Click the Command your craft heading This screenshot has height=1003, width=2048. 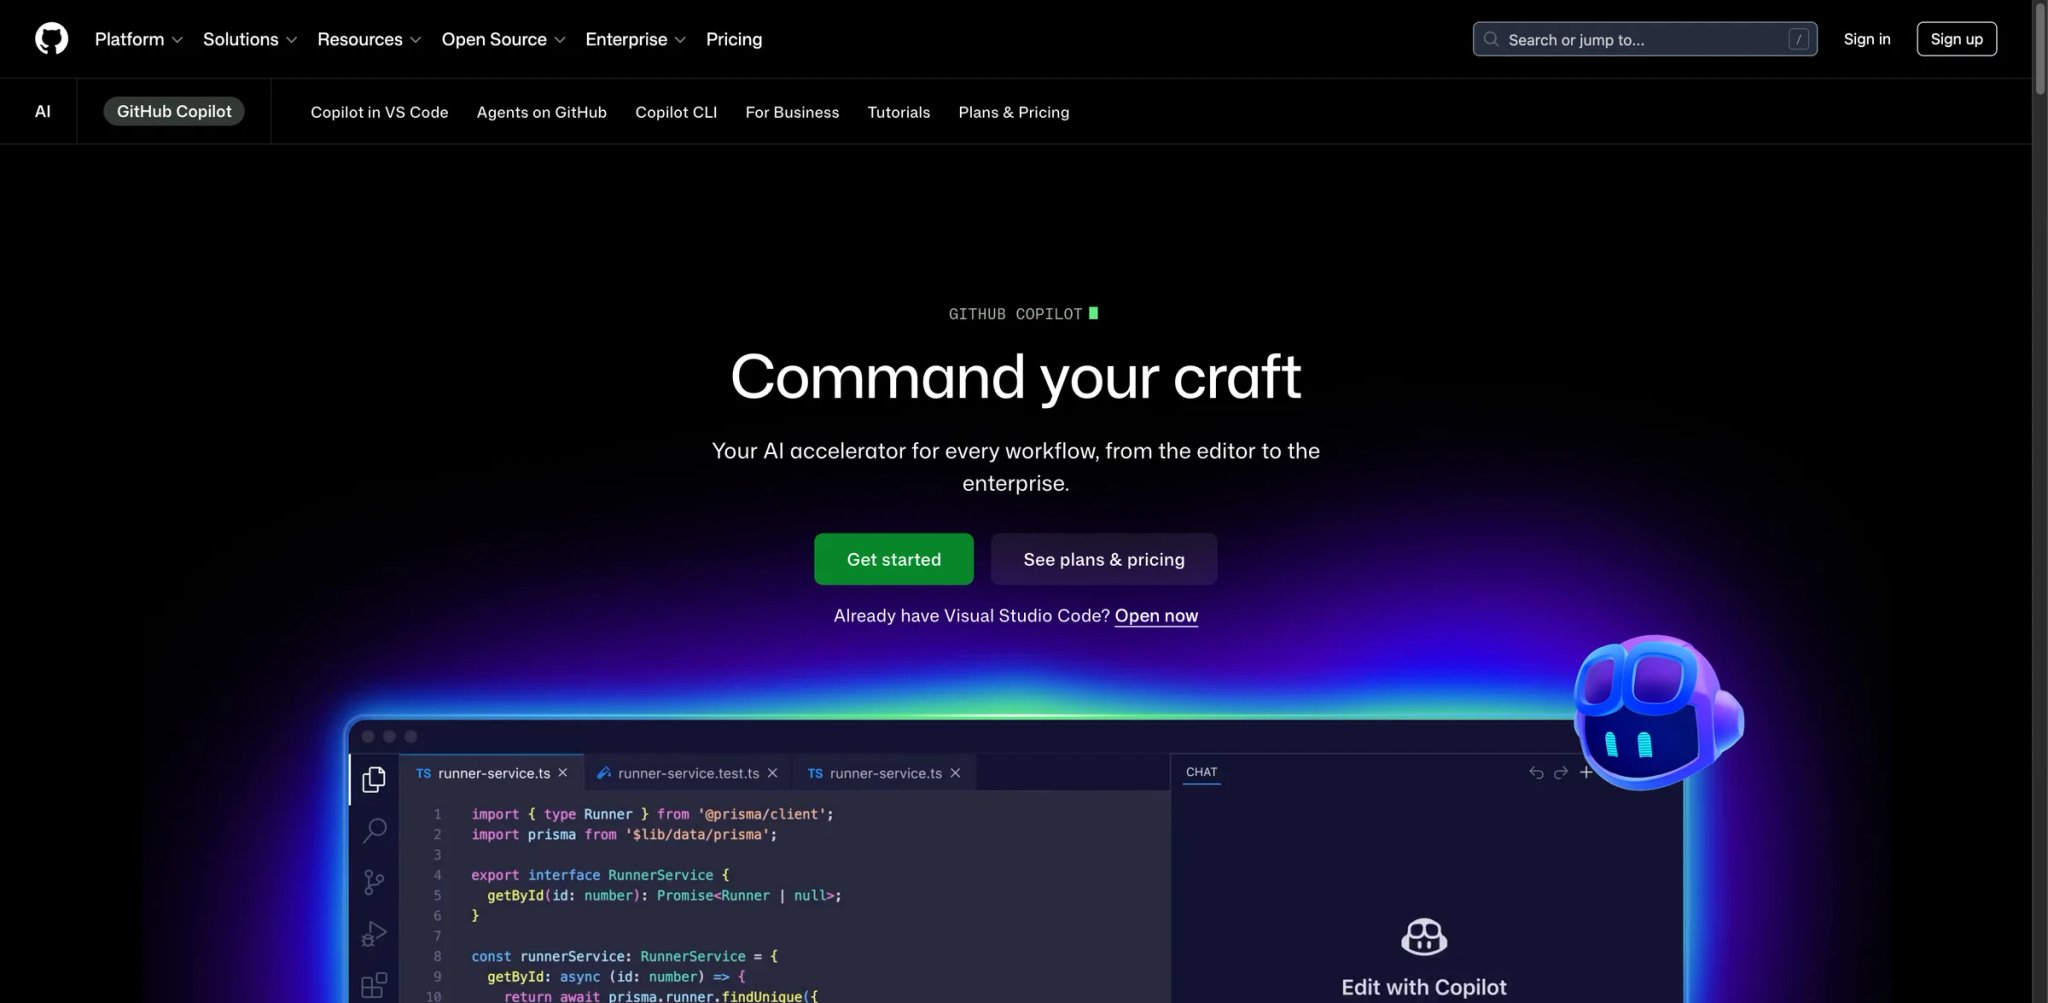click(x=1015, y=377)
